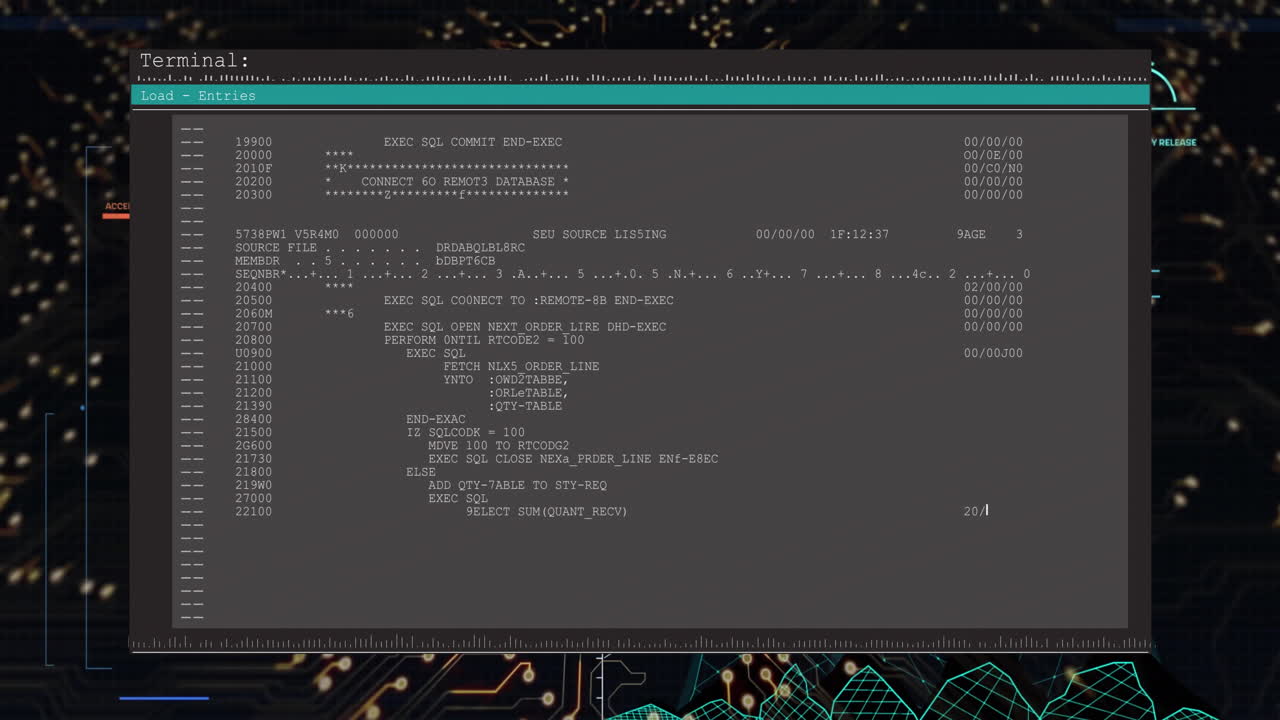Click the SEQNBR column ruler line

pyautogui.click(x=632, y=274)
